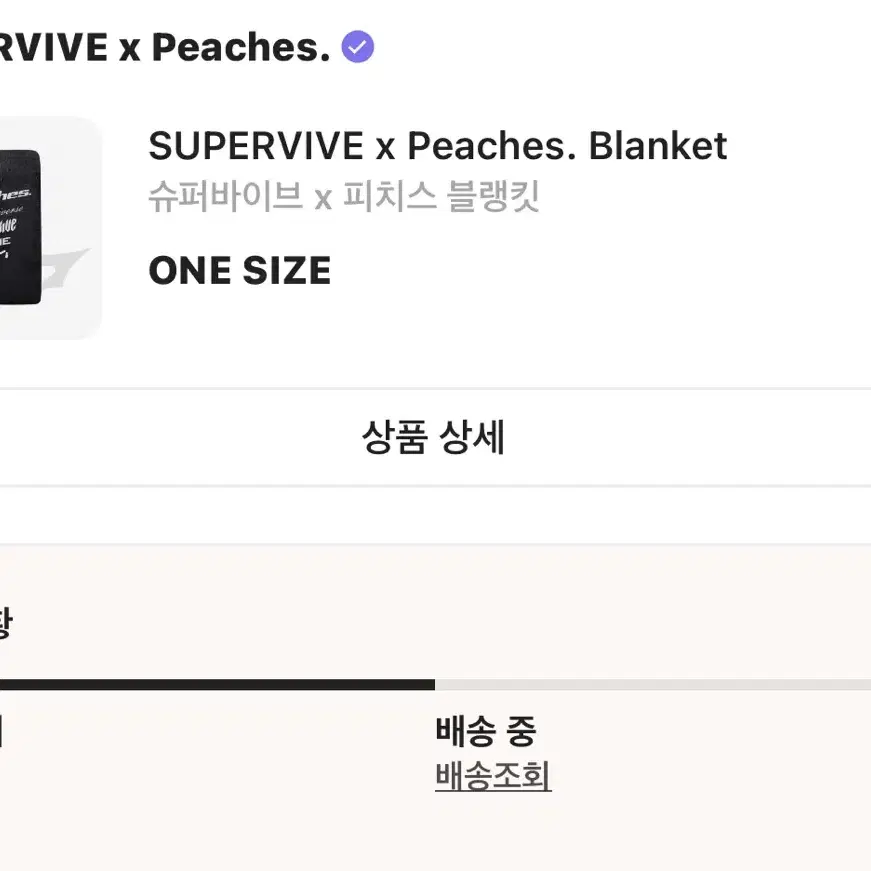This screenshot has width=871, height=871.
Task: Open the 상품 상세 product details button
Action: pyautogui.click(x=433, y=437)
